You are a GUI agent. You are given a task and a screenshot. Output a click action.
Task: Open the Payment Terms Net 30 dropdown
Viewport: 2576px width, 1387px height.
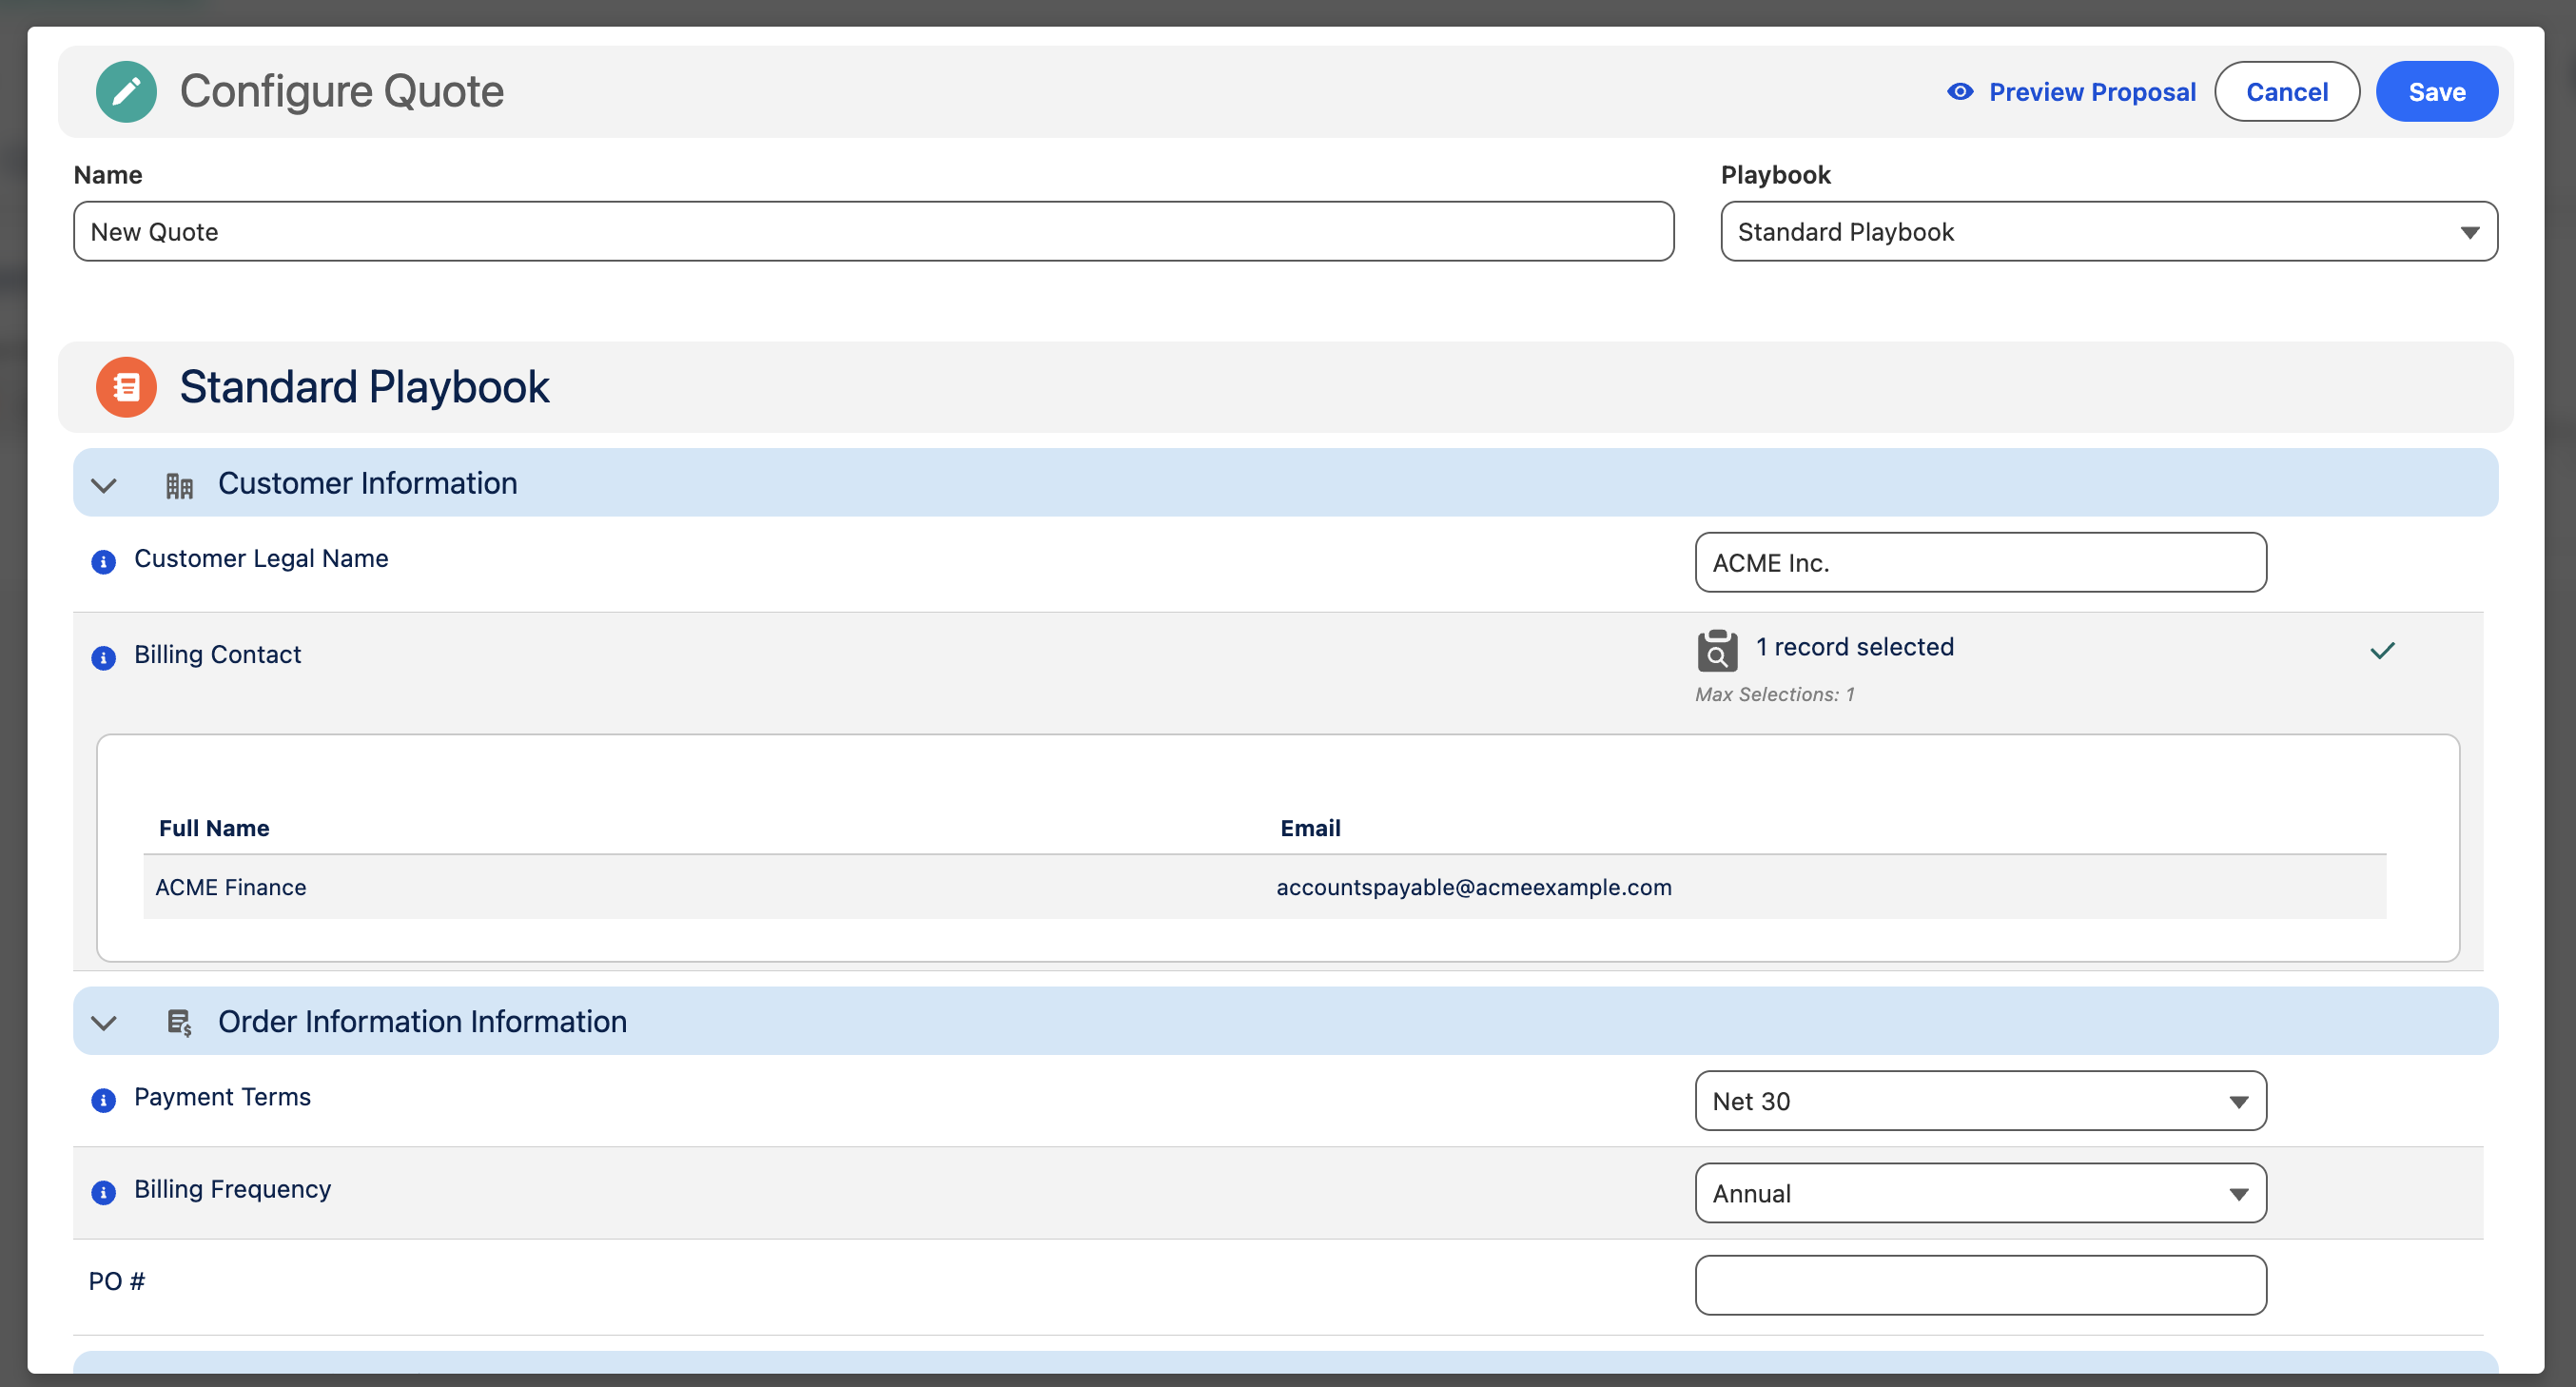[1980, 1101]
